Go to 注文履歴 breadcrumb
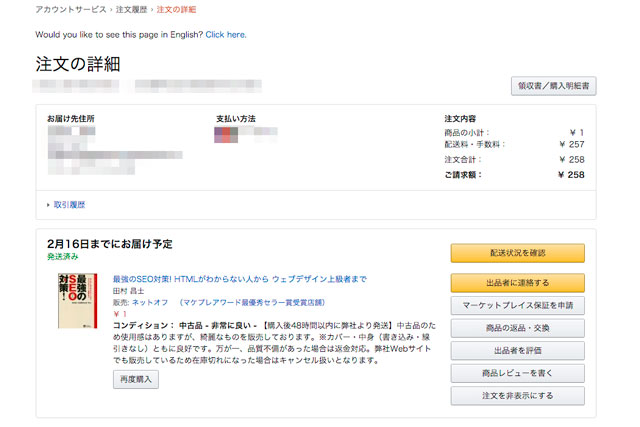 tap(131, 9)
